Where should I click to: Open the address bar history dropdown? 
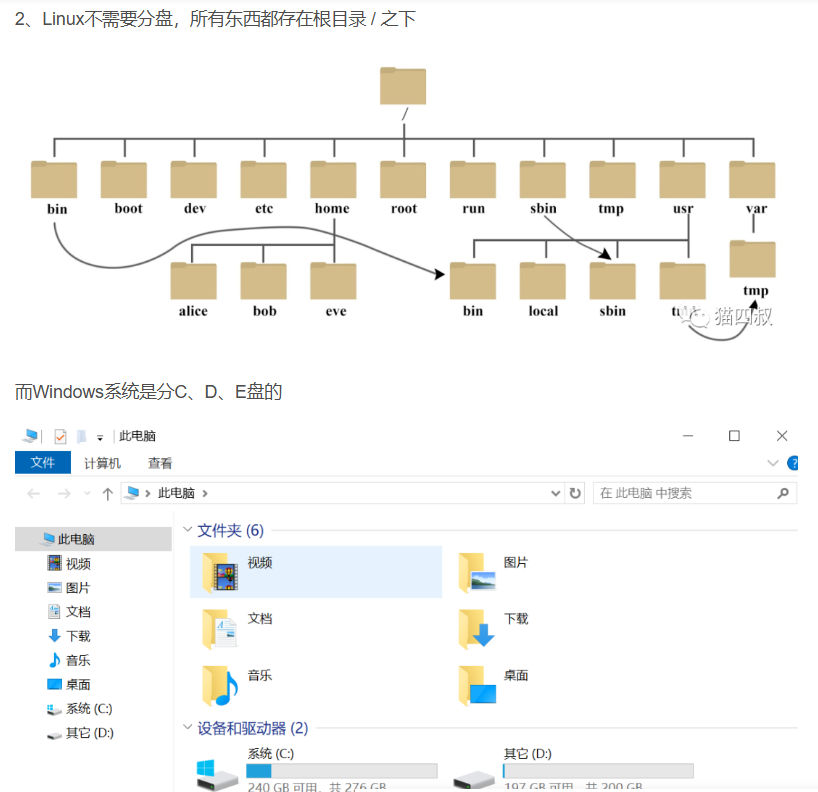557,493
